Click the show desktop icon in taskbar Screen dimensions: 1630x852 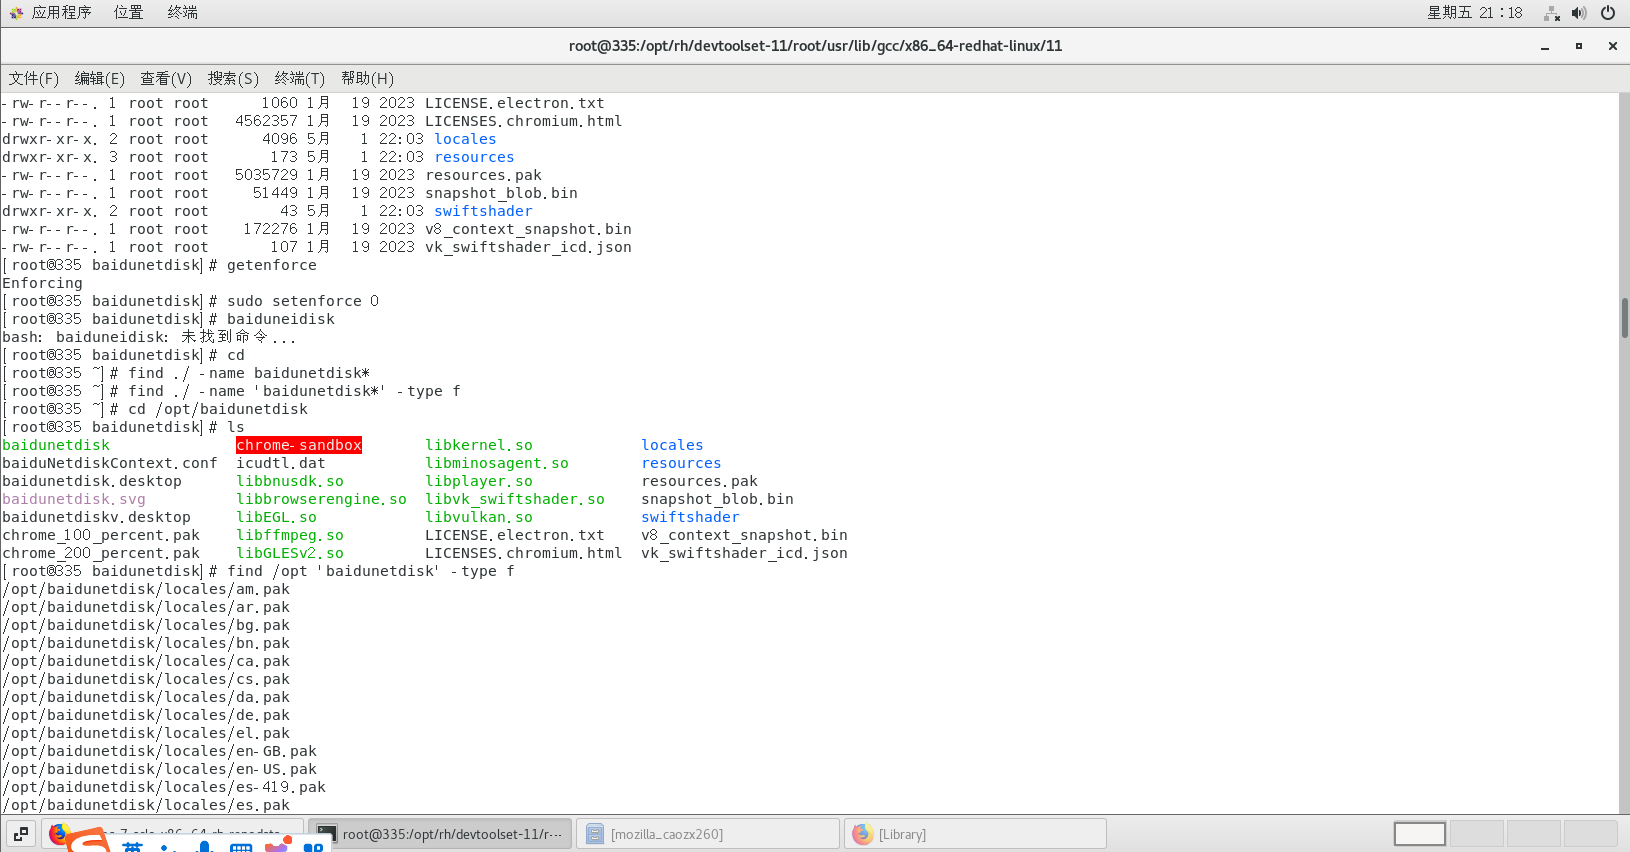pos(21,833)
